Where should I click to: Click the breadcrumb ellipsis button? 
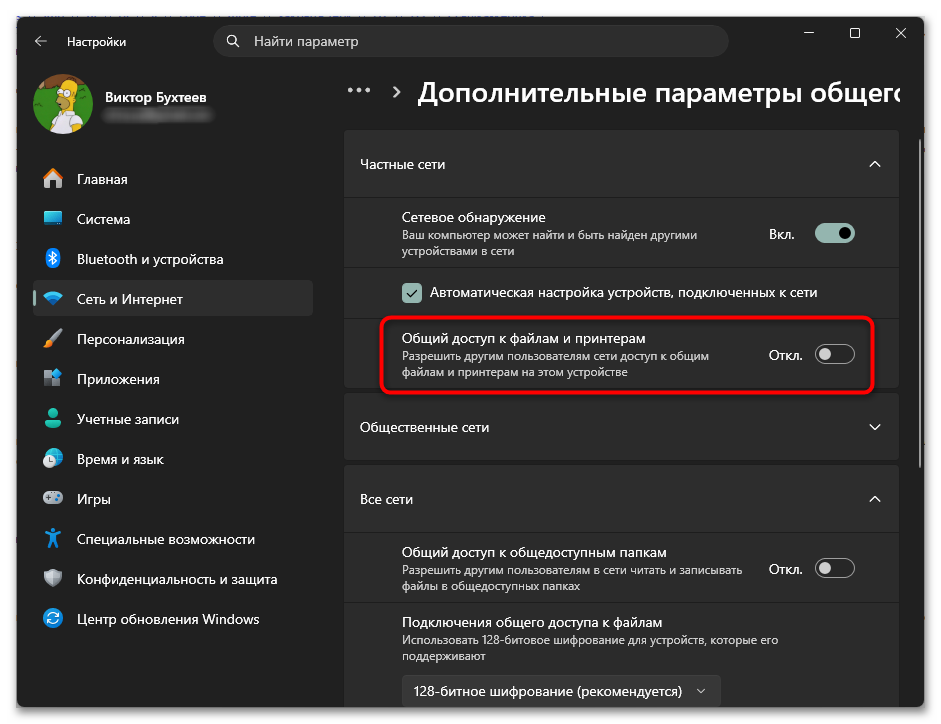tap(359, 91)
